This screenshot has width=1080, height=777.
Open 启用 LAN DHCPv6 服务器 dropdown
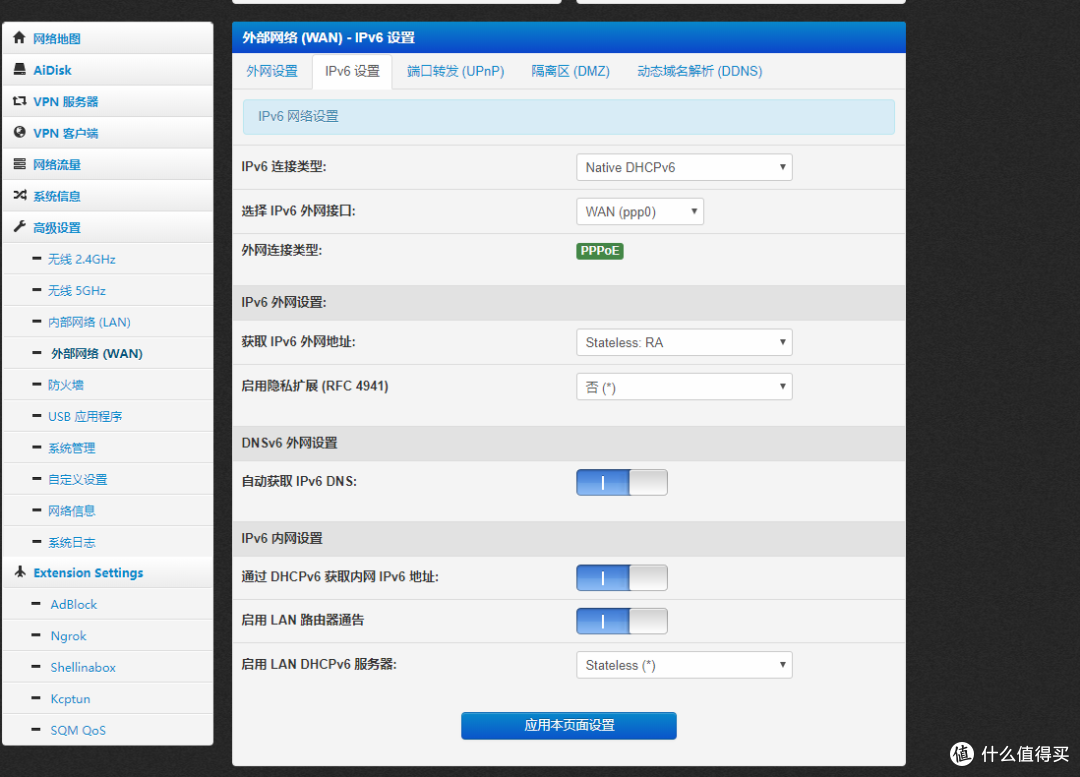tap(684, 665)
